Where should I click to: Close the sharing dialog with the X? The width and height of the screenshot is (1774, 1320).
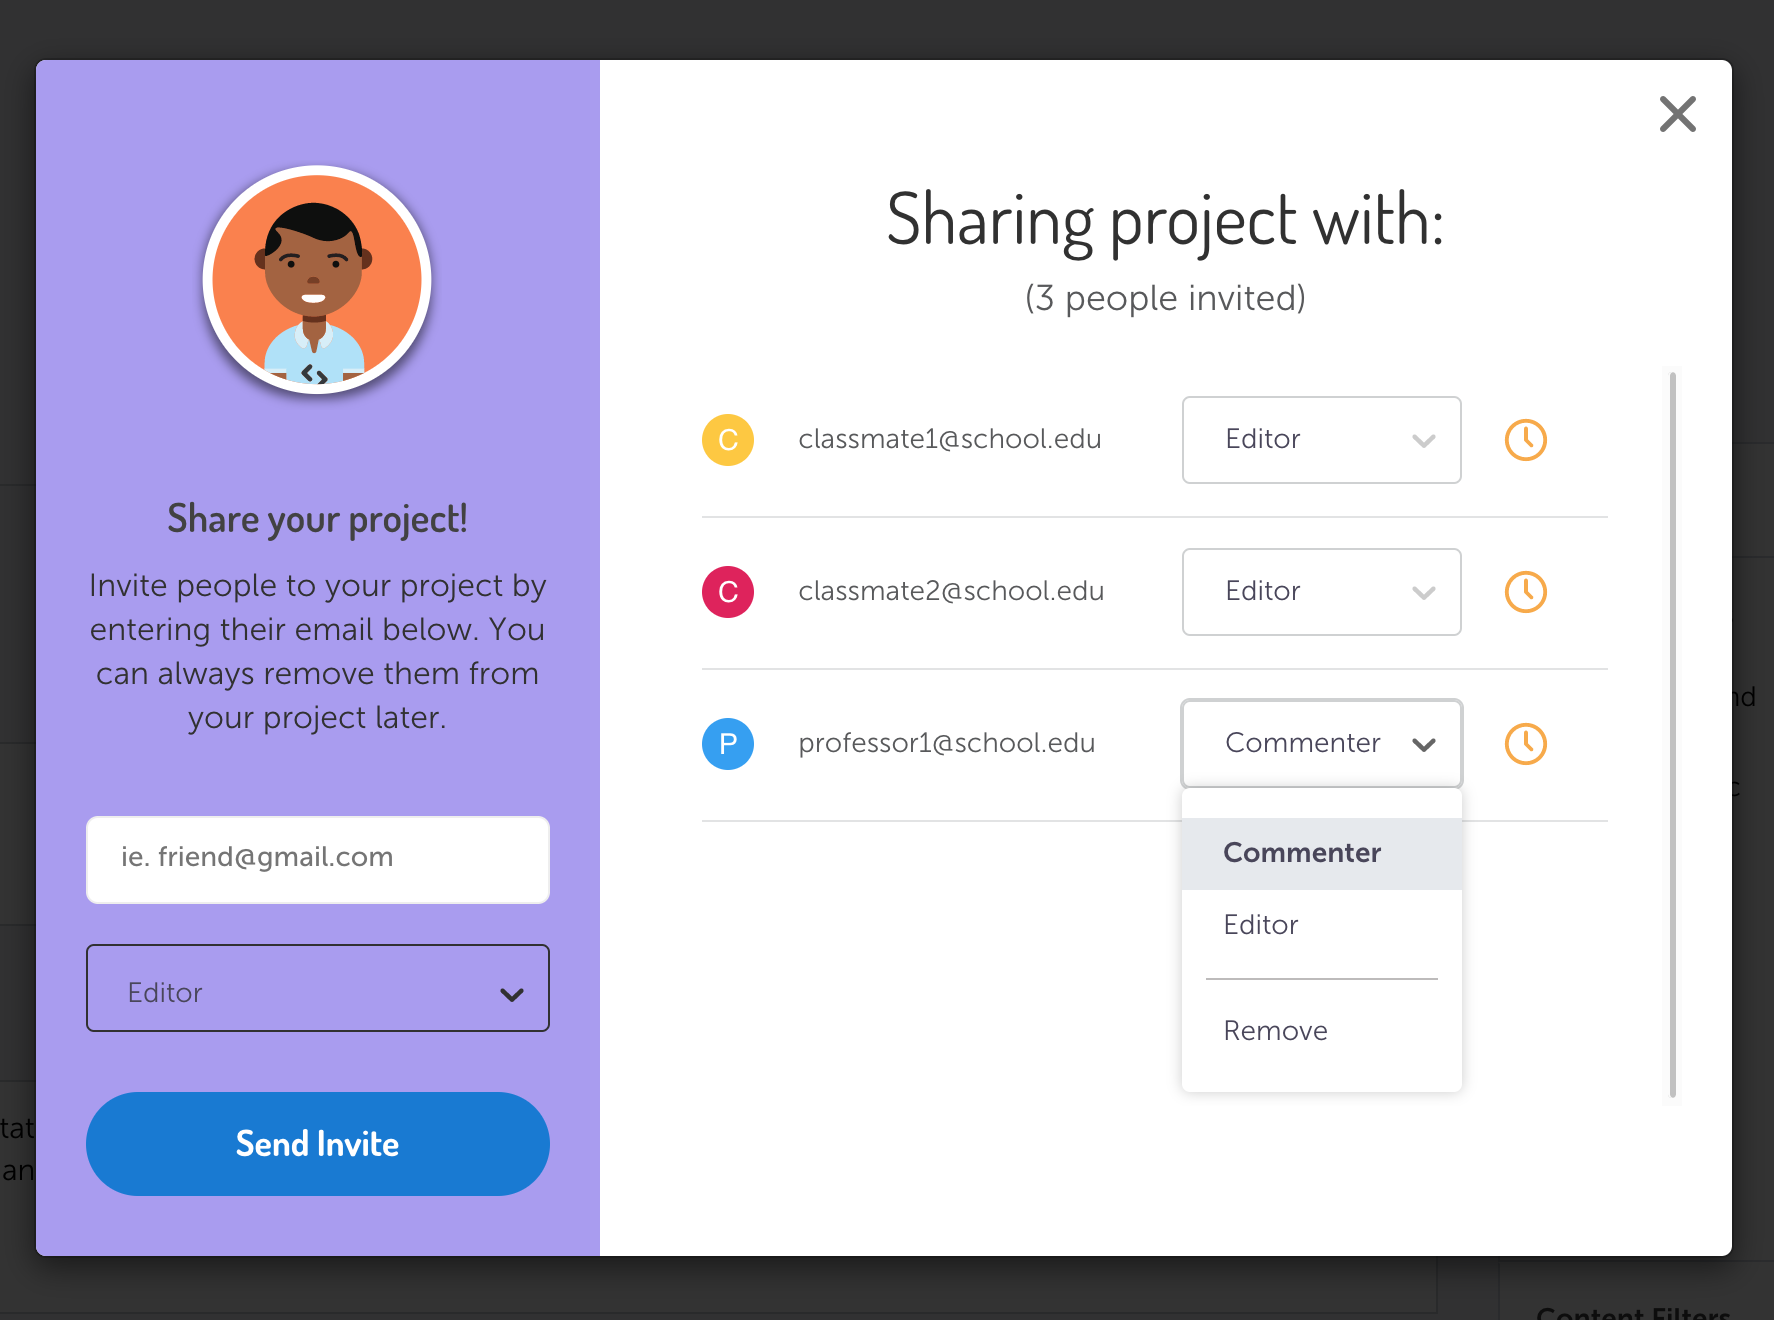pos(1677,114)
